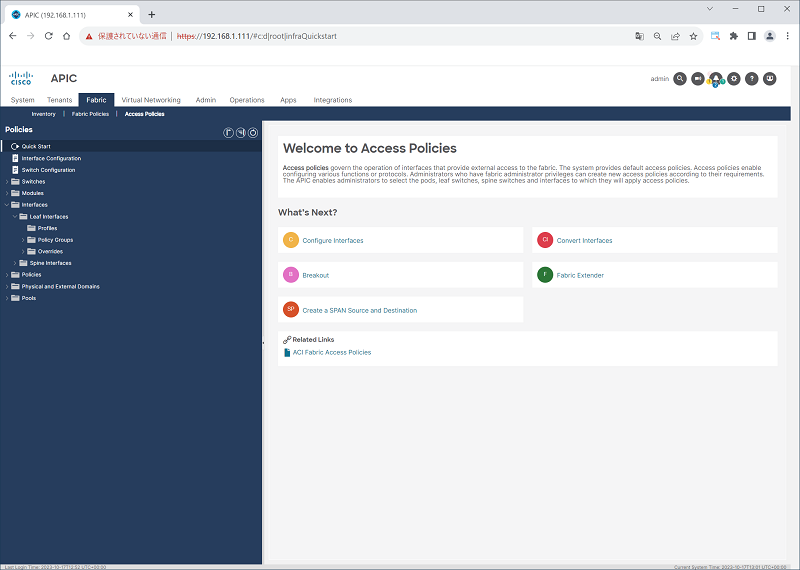Click the Convert Interfaces link
Image resolution: width=800 pixels, height=570 pixels.
coord(584,240)
